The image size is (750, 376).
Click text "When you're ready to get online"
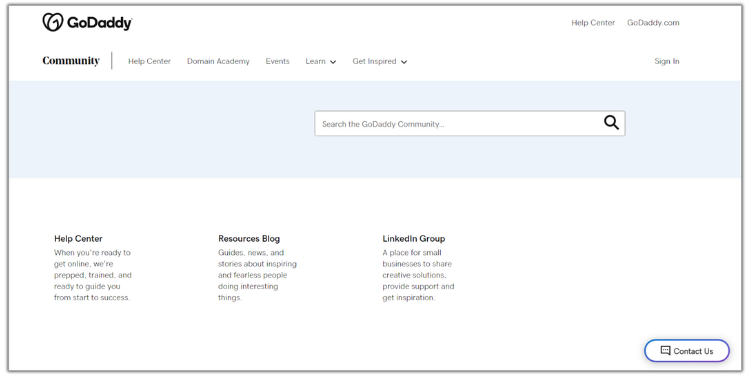tap(92, 258)
